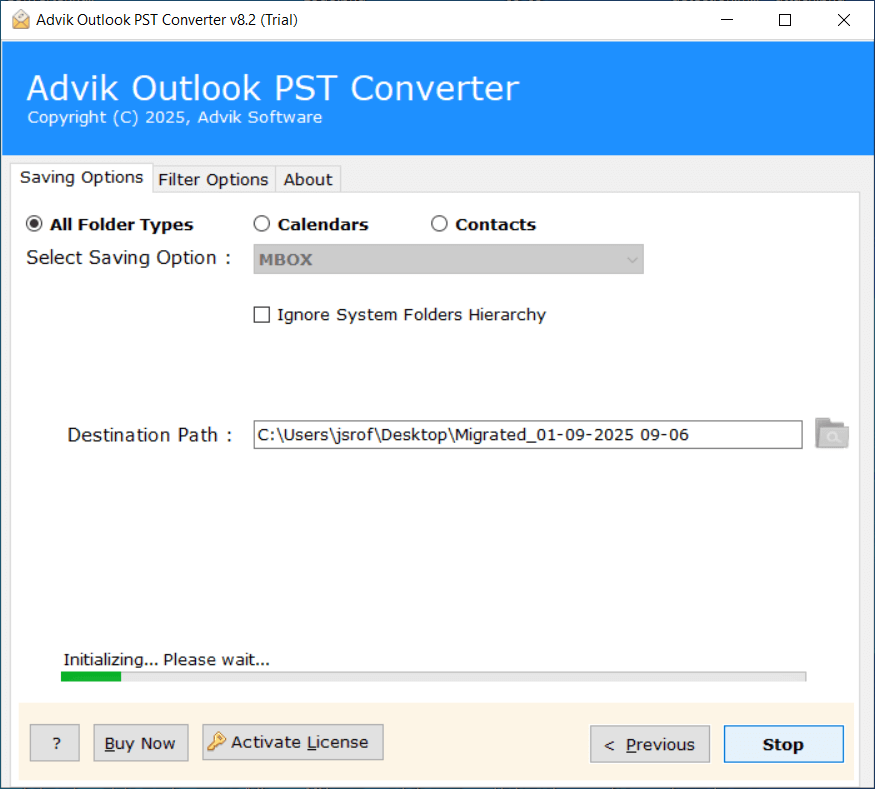The height and width of the screenshot is (789, 875).
Task: Open the MBOX saving option dropdown
Action: 448,259
